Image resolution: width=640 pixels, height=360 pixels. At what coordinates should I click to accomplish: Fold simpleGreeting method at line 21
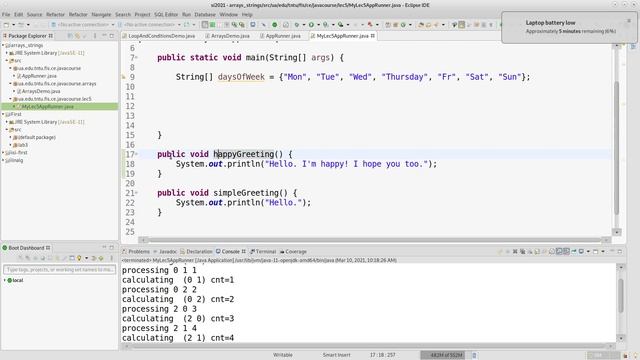point(137,193)
